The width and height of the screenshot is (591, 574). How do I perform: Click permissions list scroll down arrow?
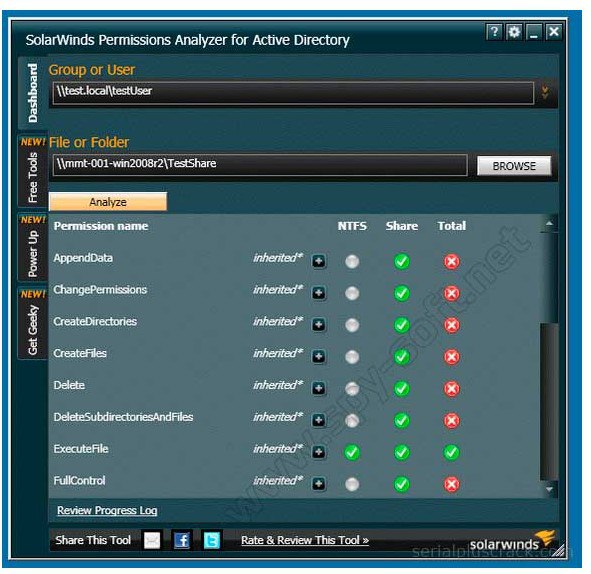click(x=550, y=489)
